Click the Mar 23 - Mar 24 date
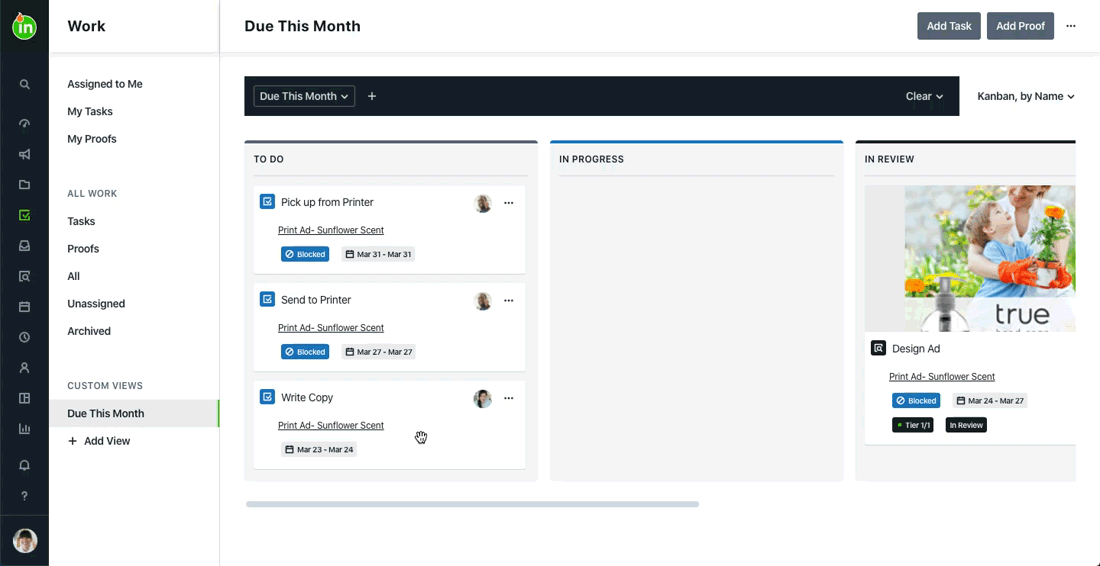Viewport: 1100px width, 566px height. 319,449
